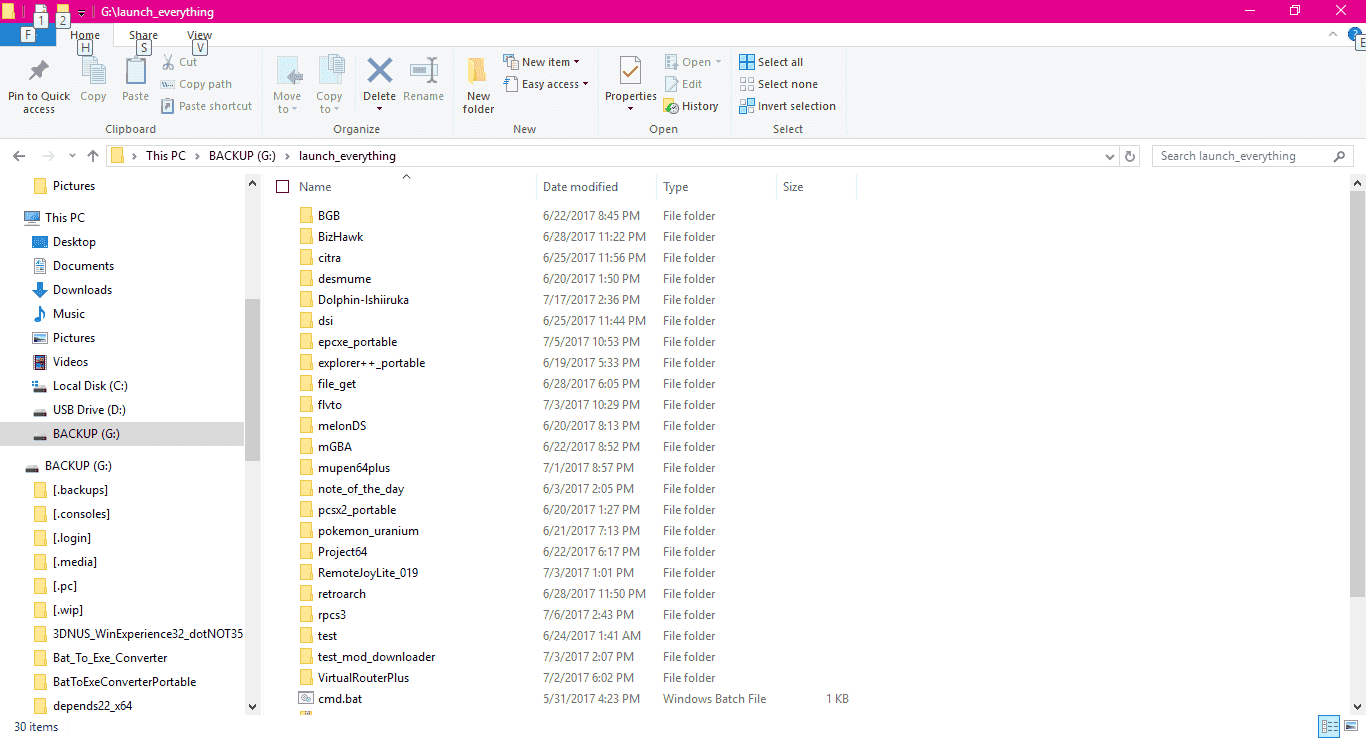Refresh the launch_everything folder view
The height and width of the screenshot is (738, 1366).
click(x=1130, y=156)
